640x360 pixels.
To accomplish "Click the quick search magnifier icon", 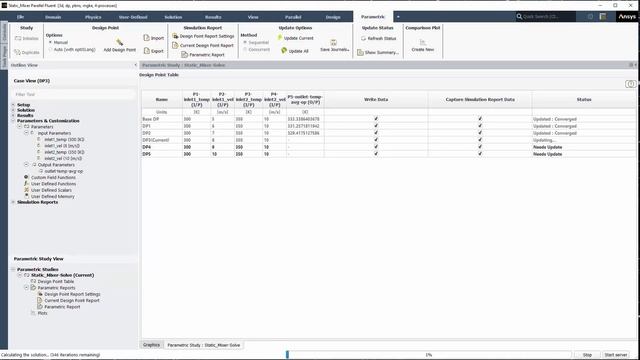I will [x=519, y=17].
